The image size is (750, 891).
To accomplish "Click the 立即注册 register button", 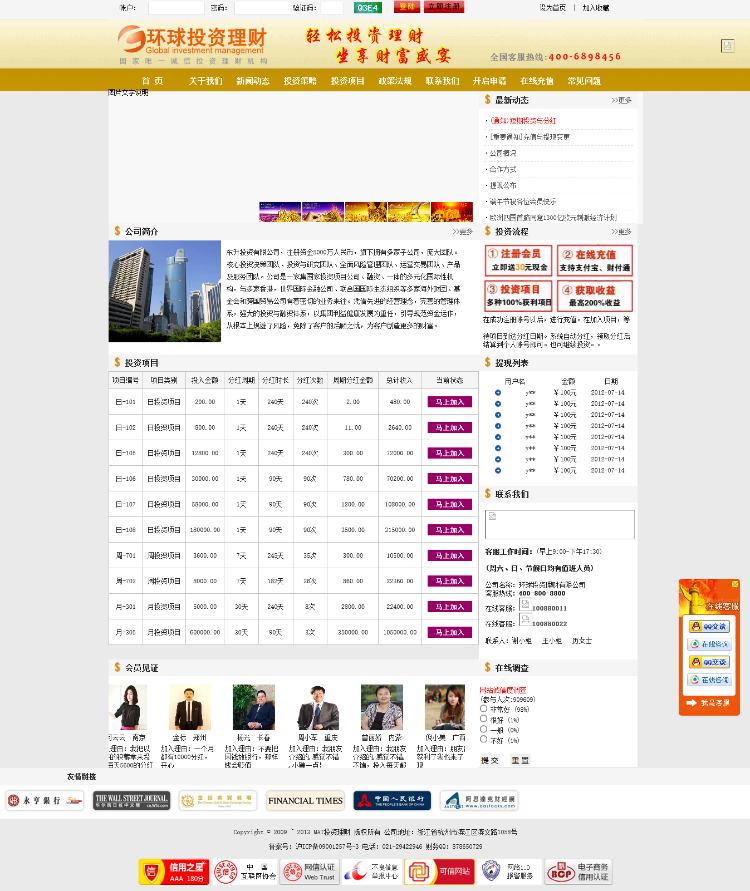I will pos(444,7).
